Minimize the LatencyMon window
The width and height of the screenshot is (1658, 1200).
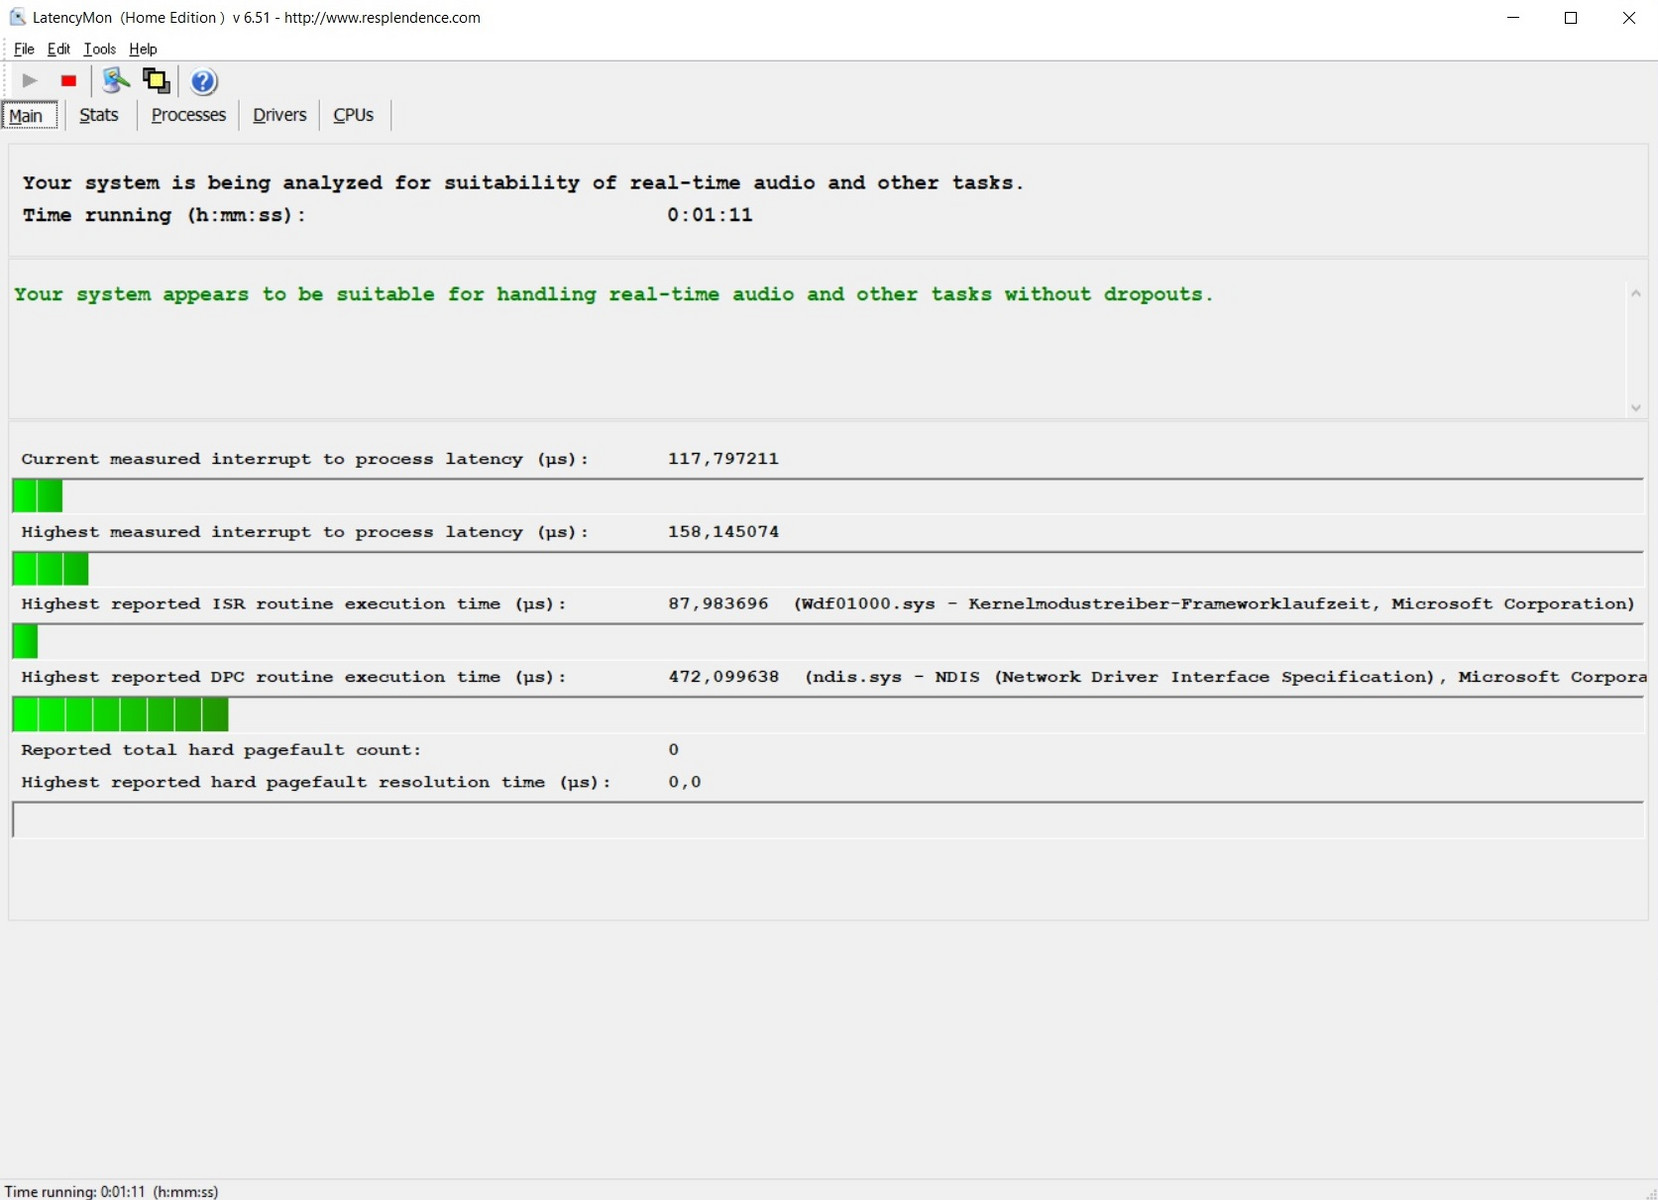tap(1513, 18)
